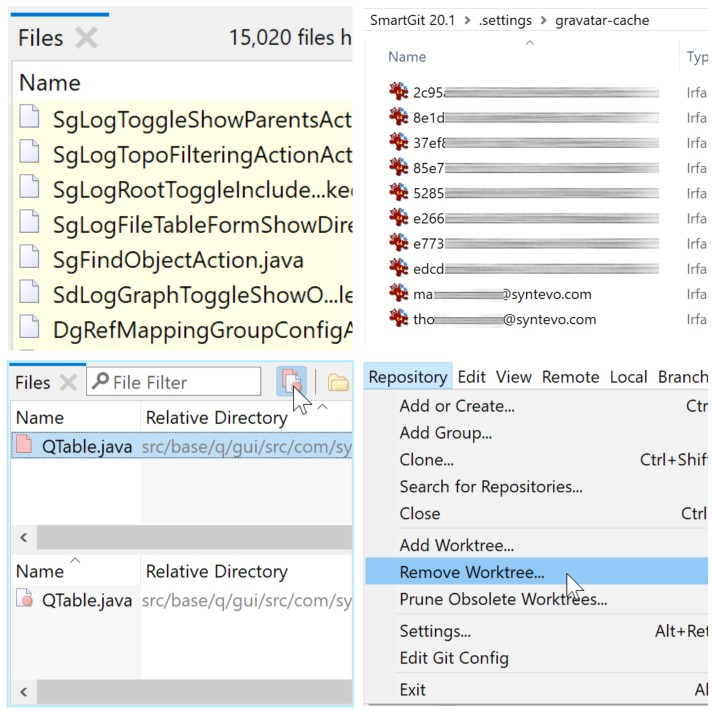Click staged file icon of lower QTable.java
This screenshot has width=712, height=711.
[x=24, y=597]
